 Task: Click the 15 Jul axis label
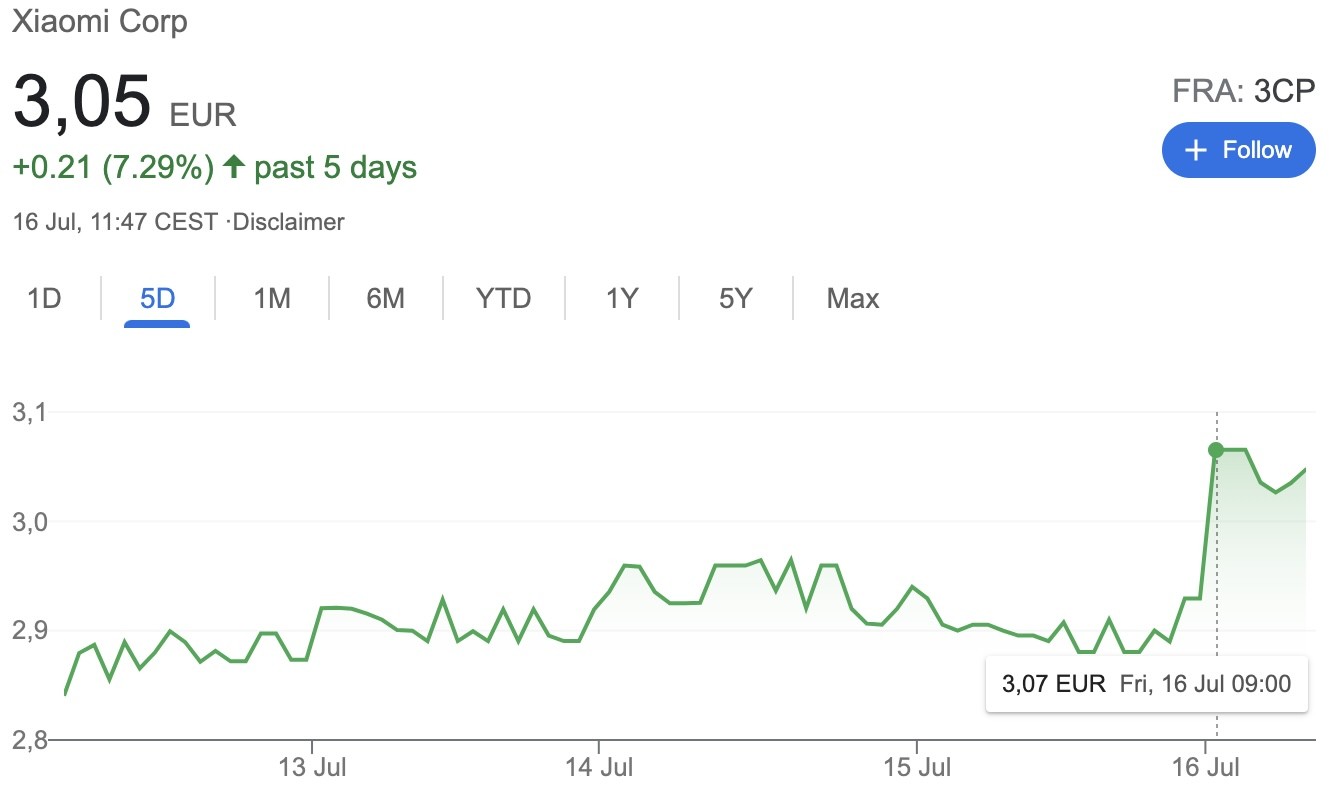pos(916,768)
